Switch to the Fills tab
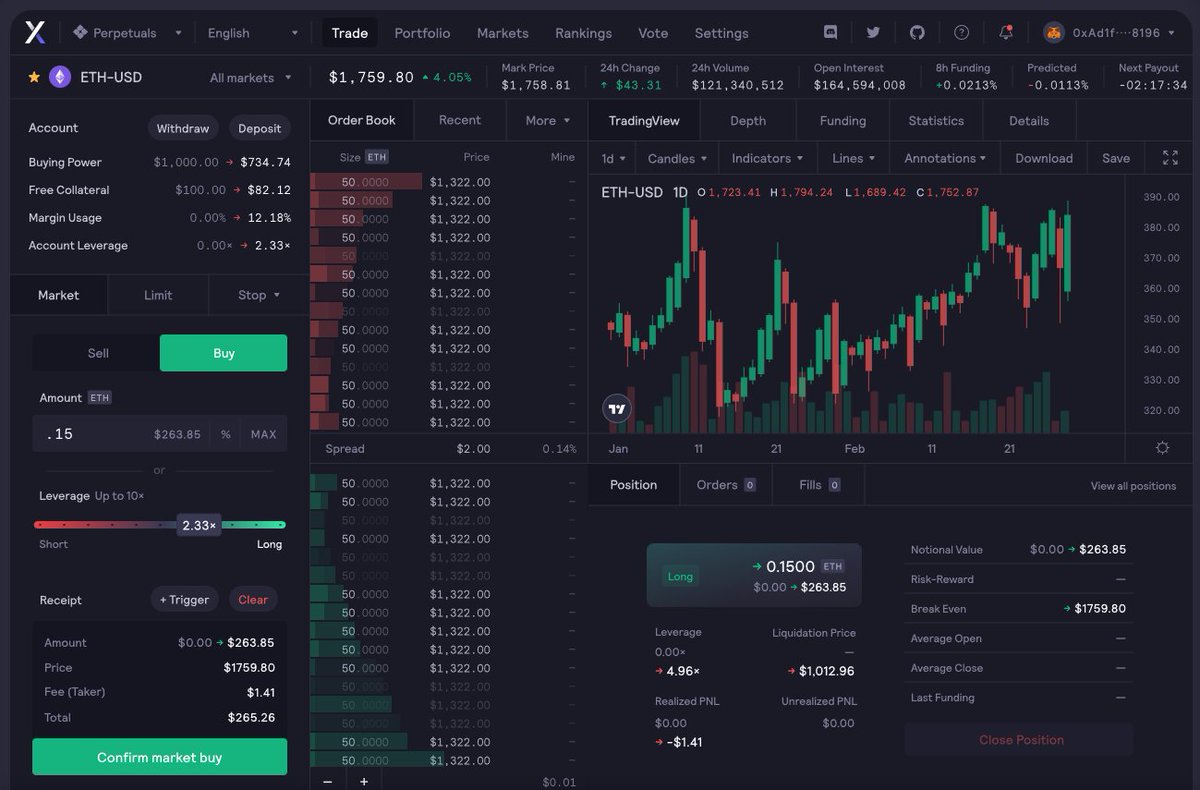Image resolution: width=1200 pixels, height=790 pixels. click(x=819, y=485)
